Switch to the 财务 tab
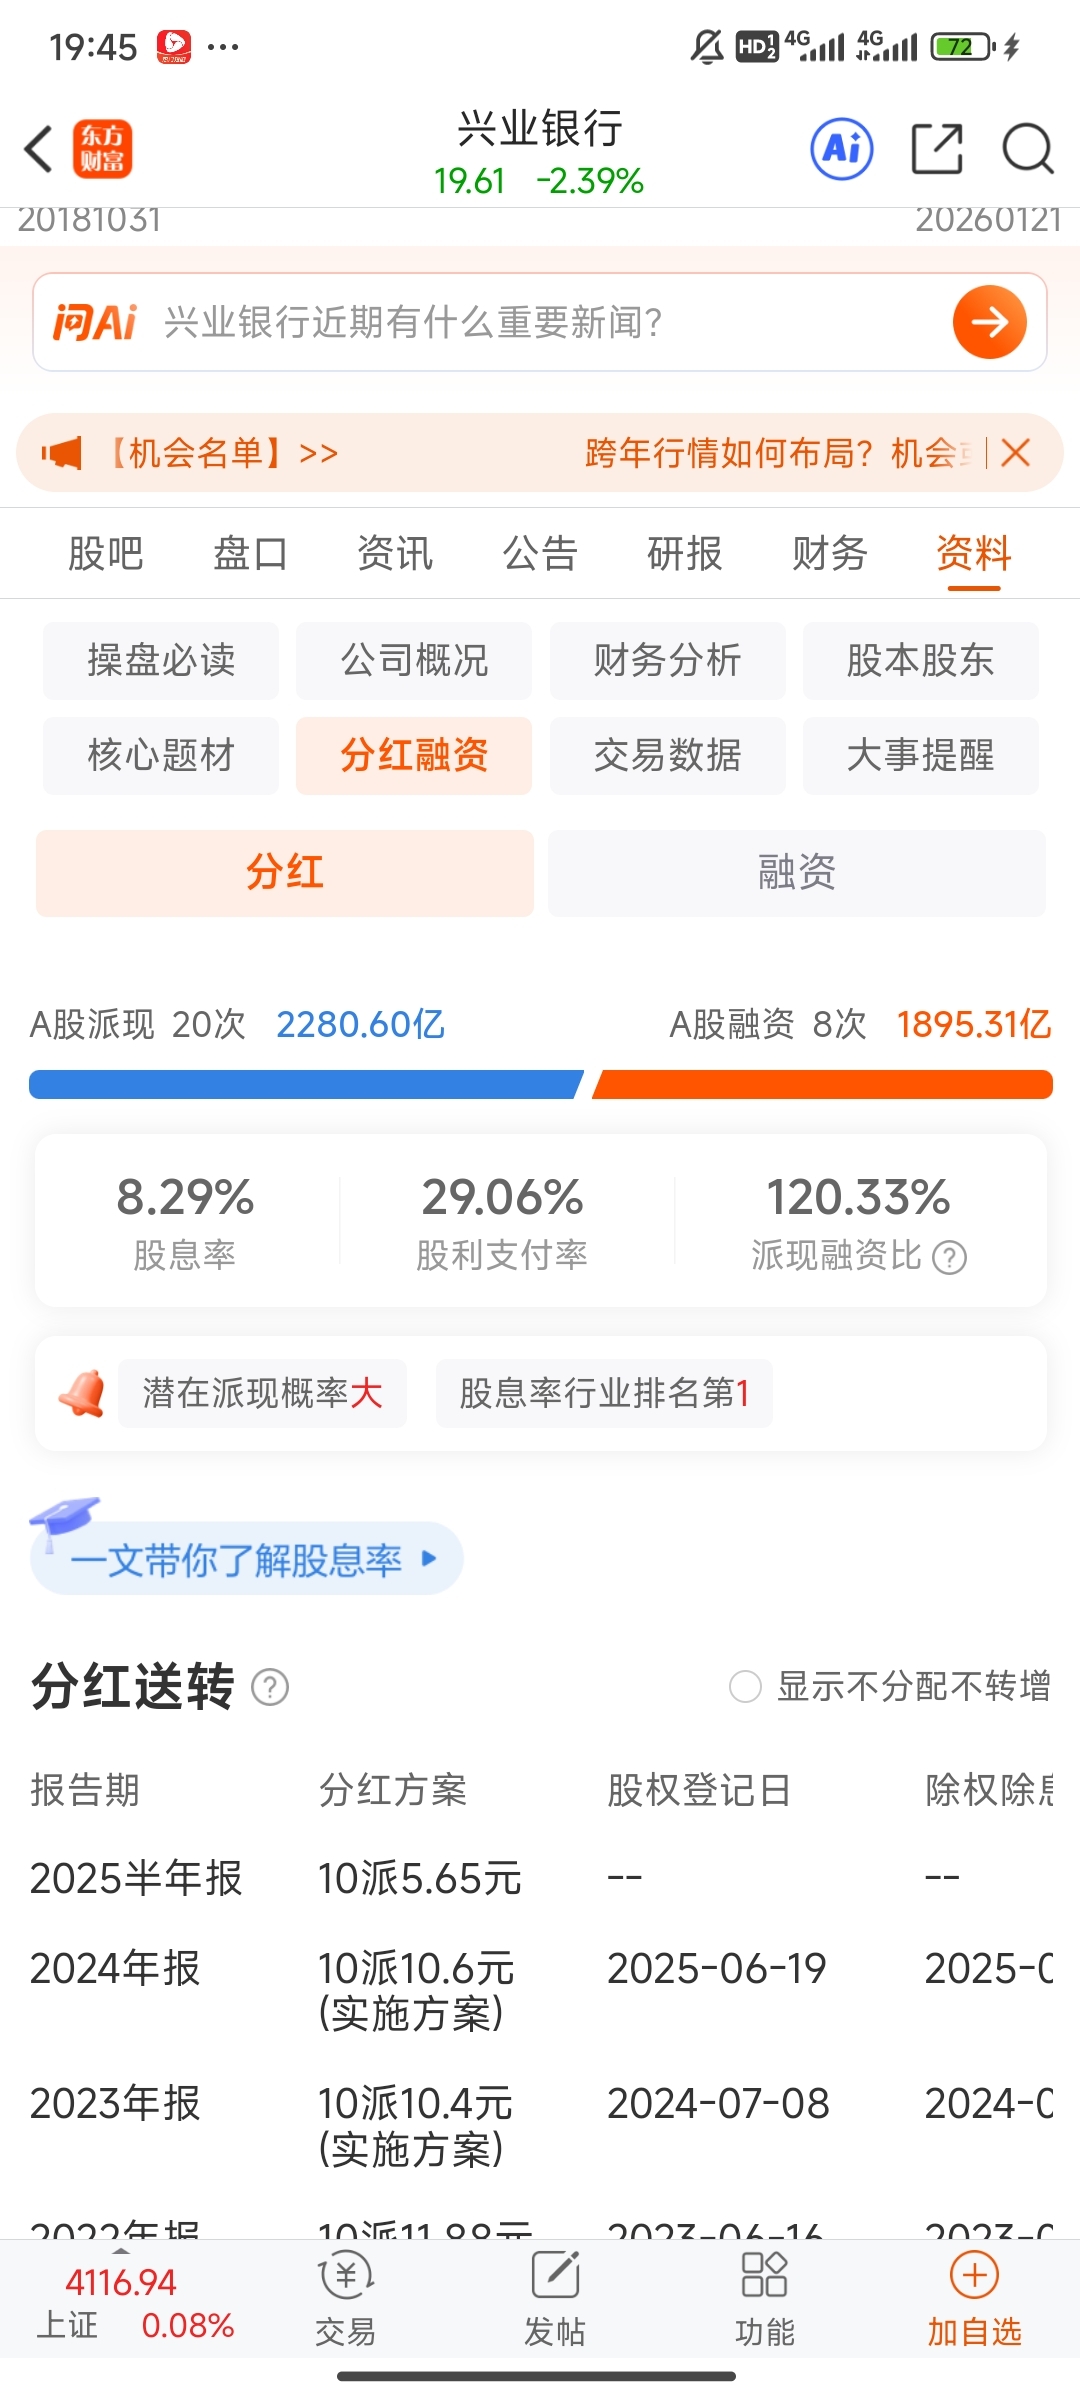Viewport: 1080px width, 2400px height. click(829, 553)
